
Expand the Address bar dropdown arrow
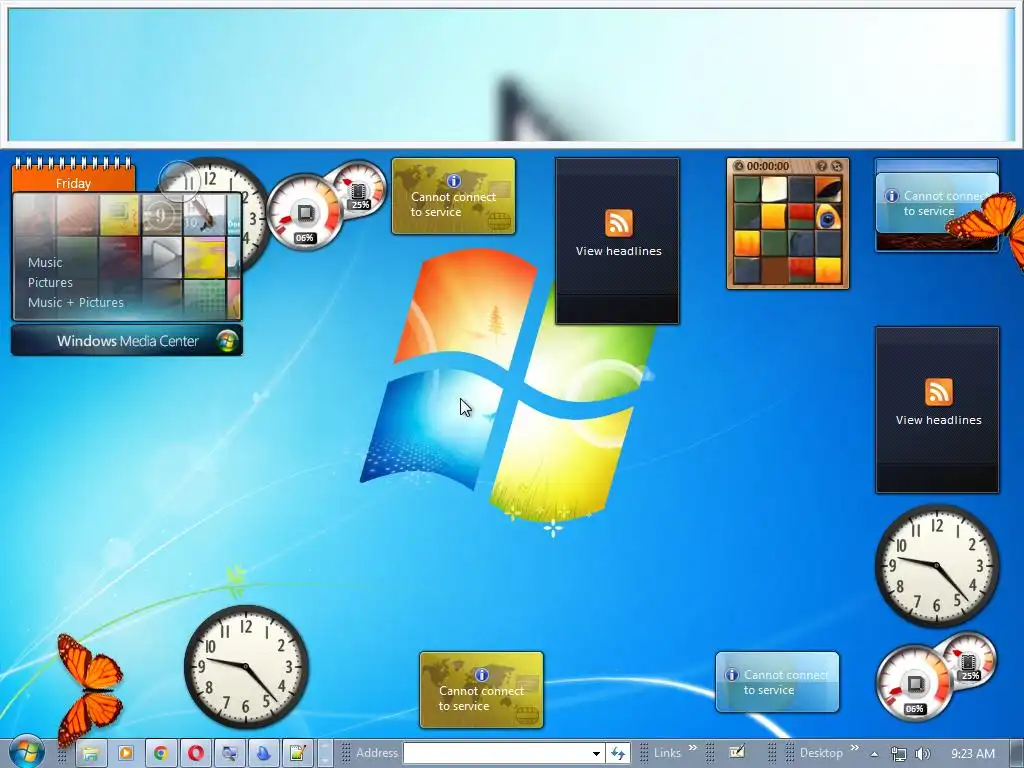(x=596, y=754)
